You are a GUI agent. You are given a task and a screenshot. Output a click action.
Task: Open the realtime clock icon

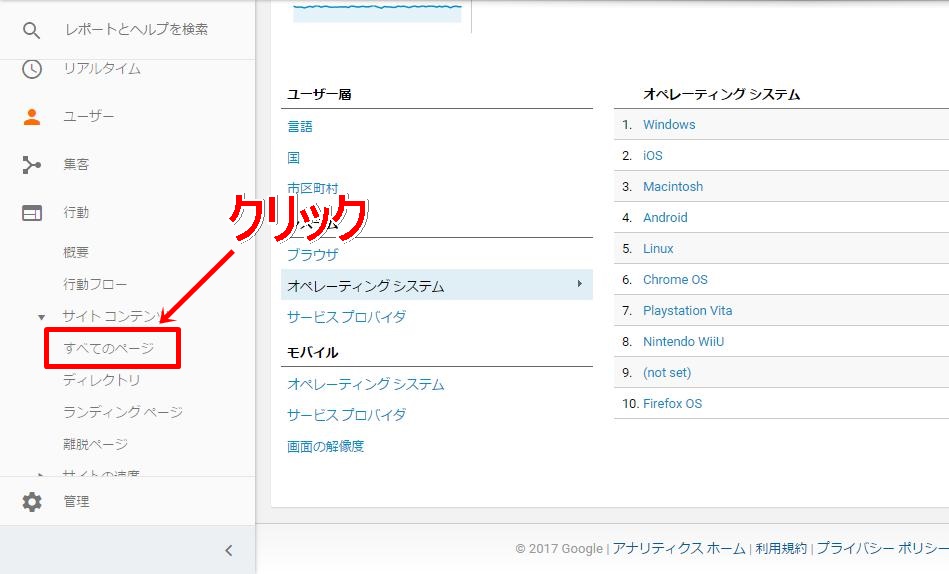[x=32, y=69]
